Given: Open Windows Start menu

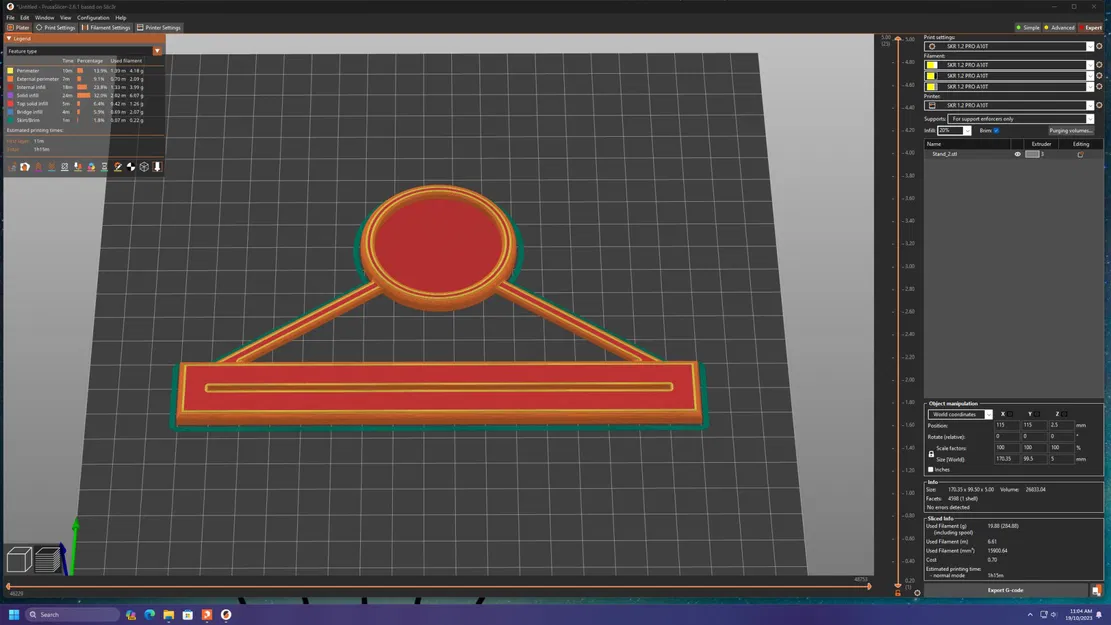Looking at the screenshot, I should [13, 614].
